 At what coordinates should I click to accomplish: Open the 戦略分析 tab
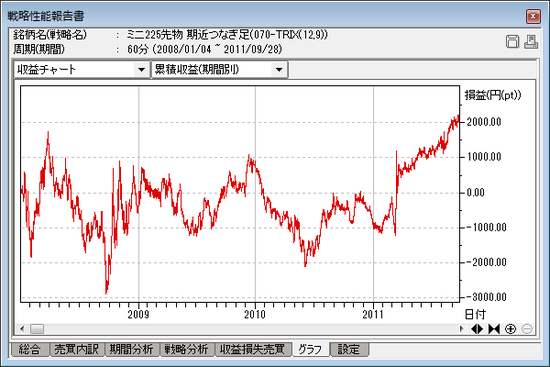187,349
